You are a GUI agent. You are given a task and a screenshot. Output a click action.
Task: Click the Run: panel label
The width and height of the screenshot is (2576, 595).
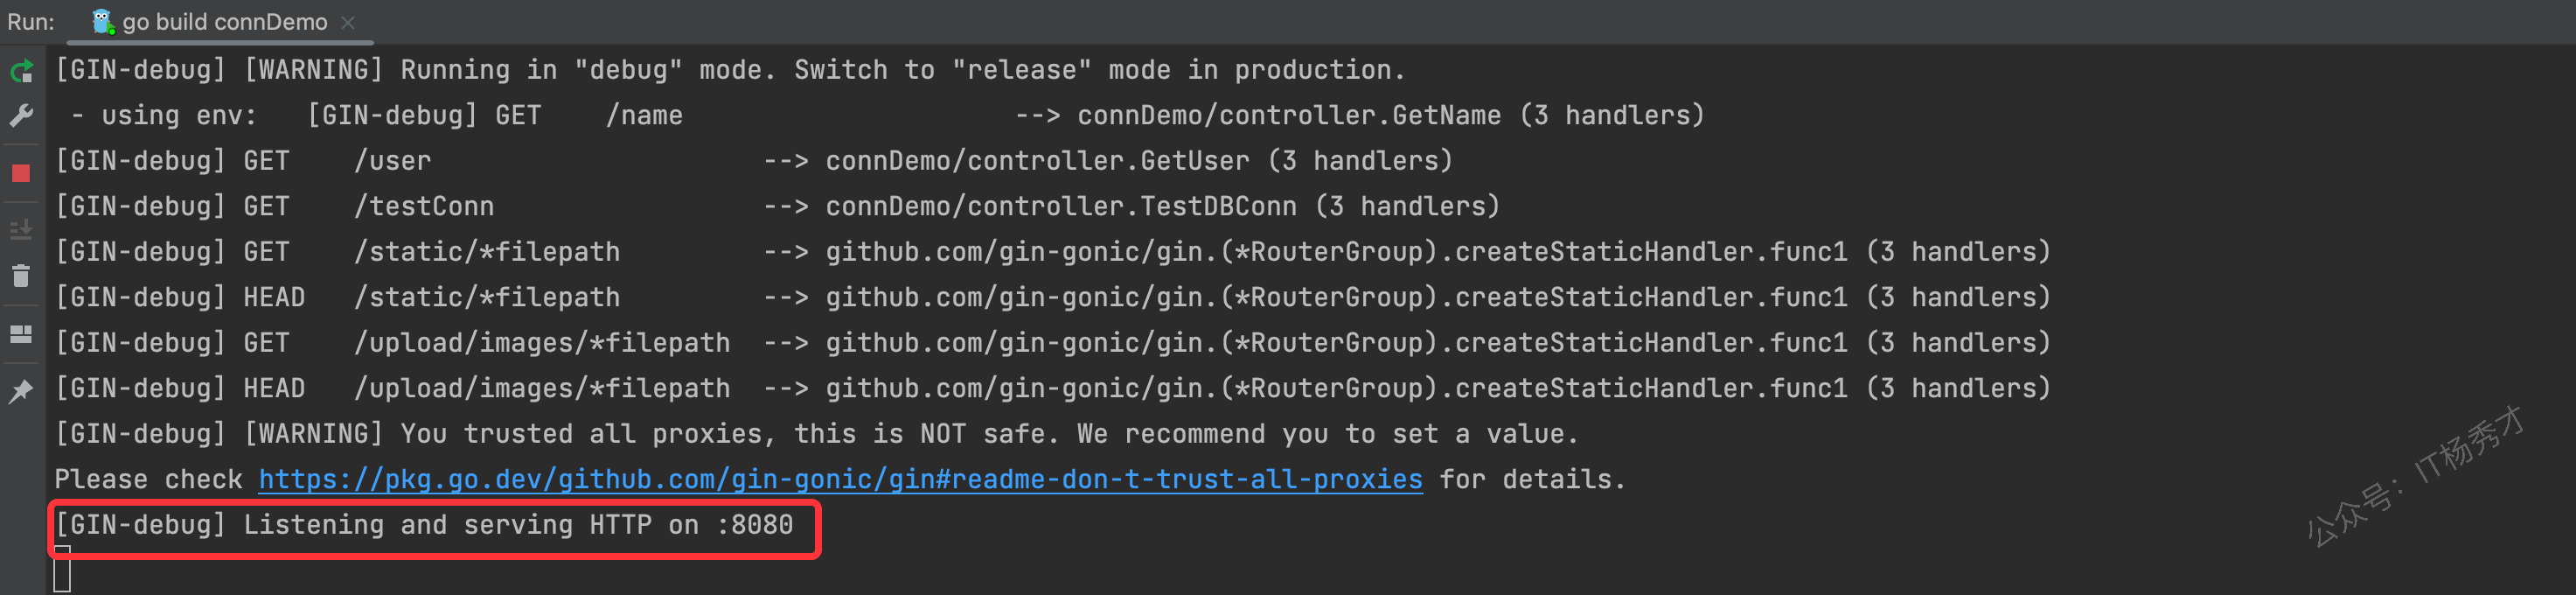coord(31,22)
